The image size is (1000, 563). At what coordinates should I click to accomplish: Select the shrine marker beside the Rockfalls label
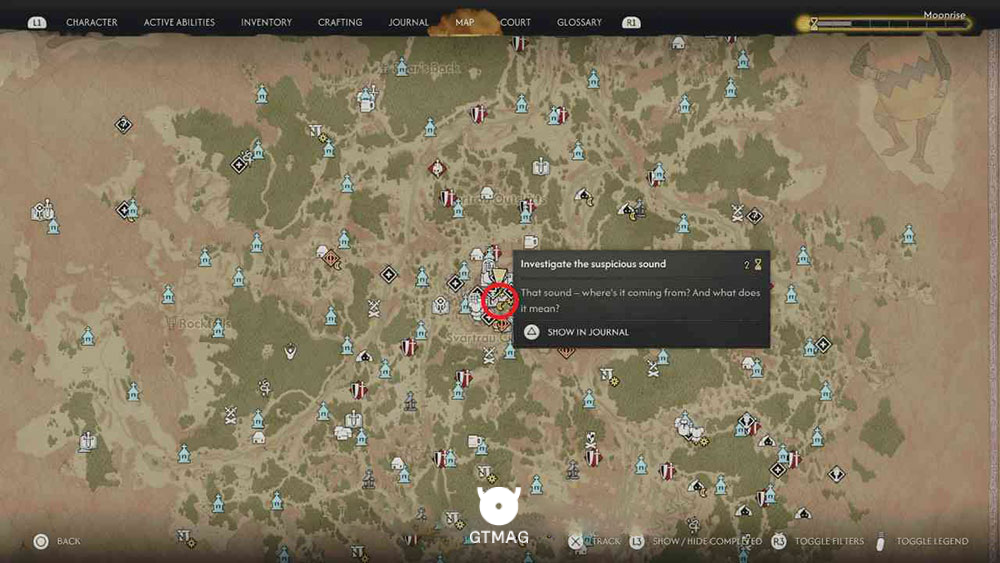coord(218,328)
